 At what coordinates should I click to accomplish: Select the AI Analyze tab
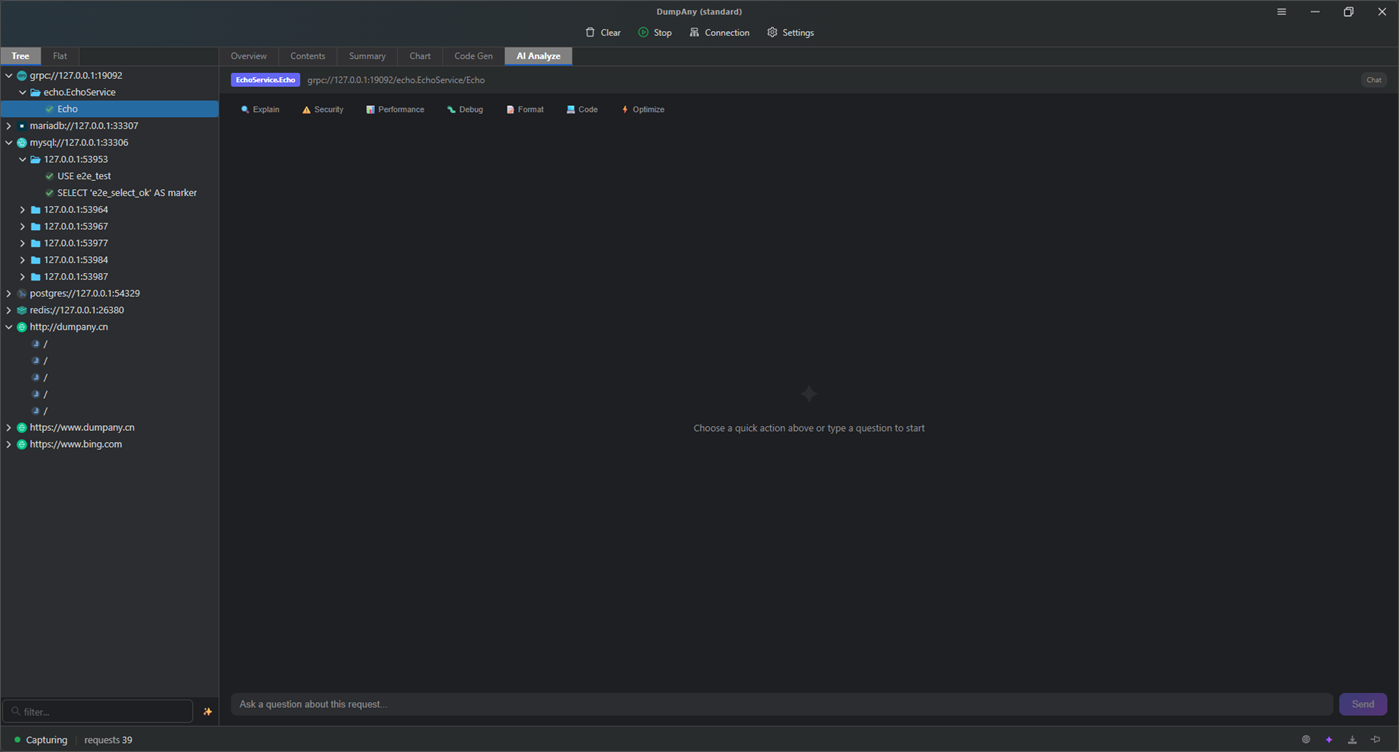click(x=538, y=56)
